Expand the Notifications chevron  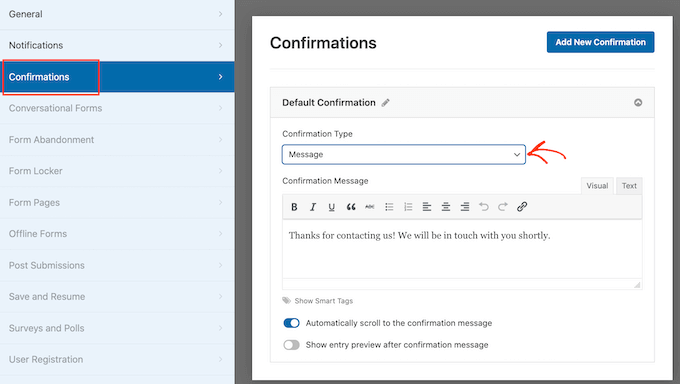220,45
